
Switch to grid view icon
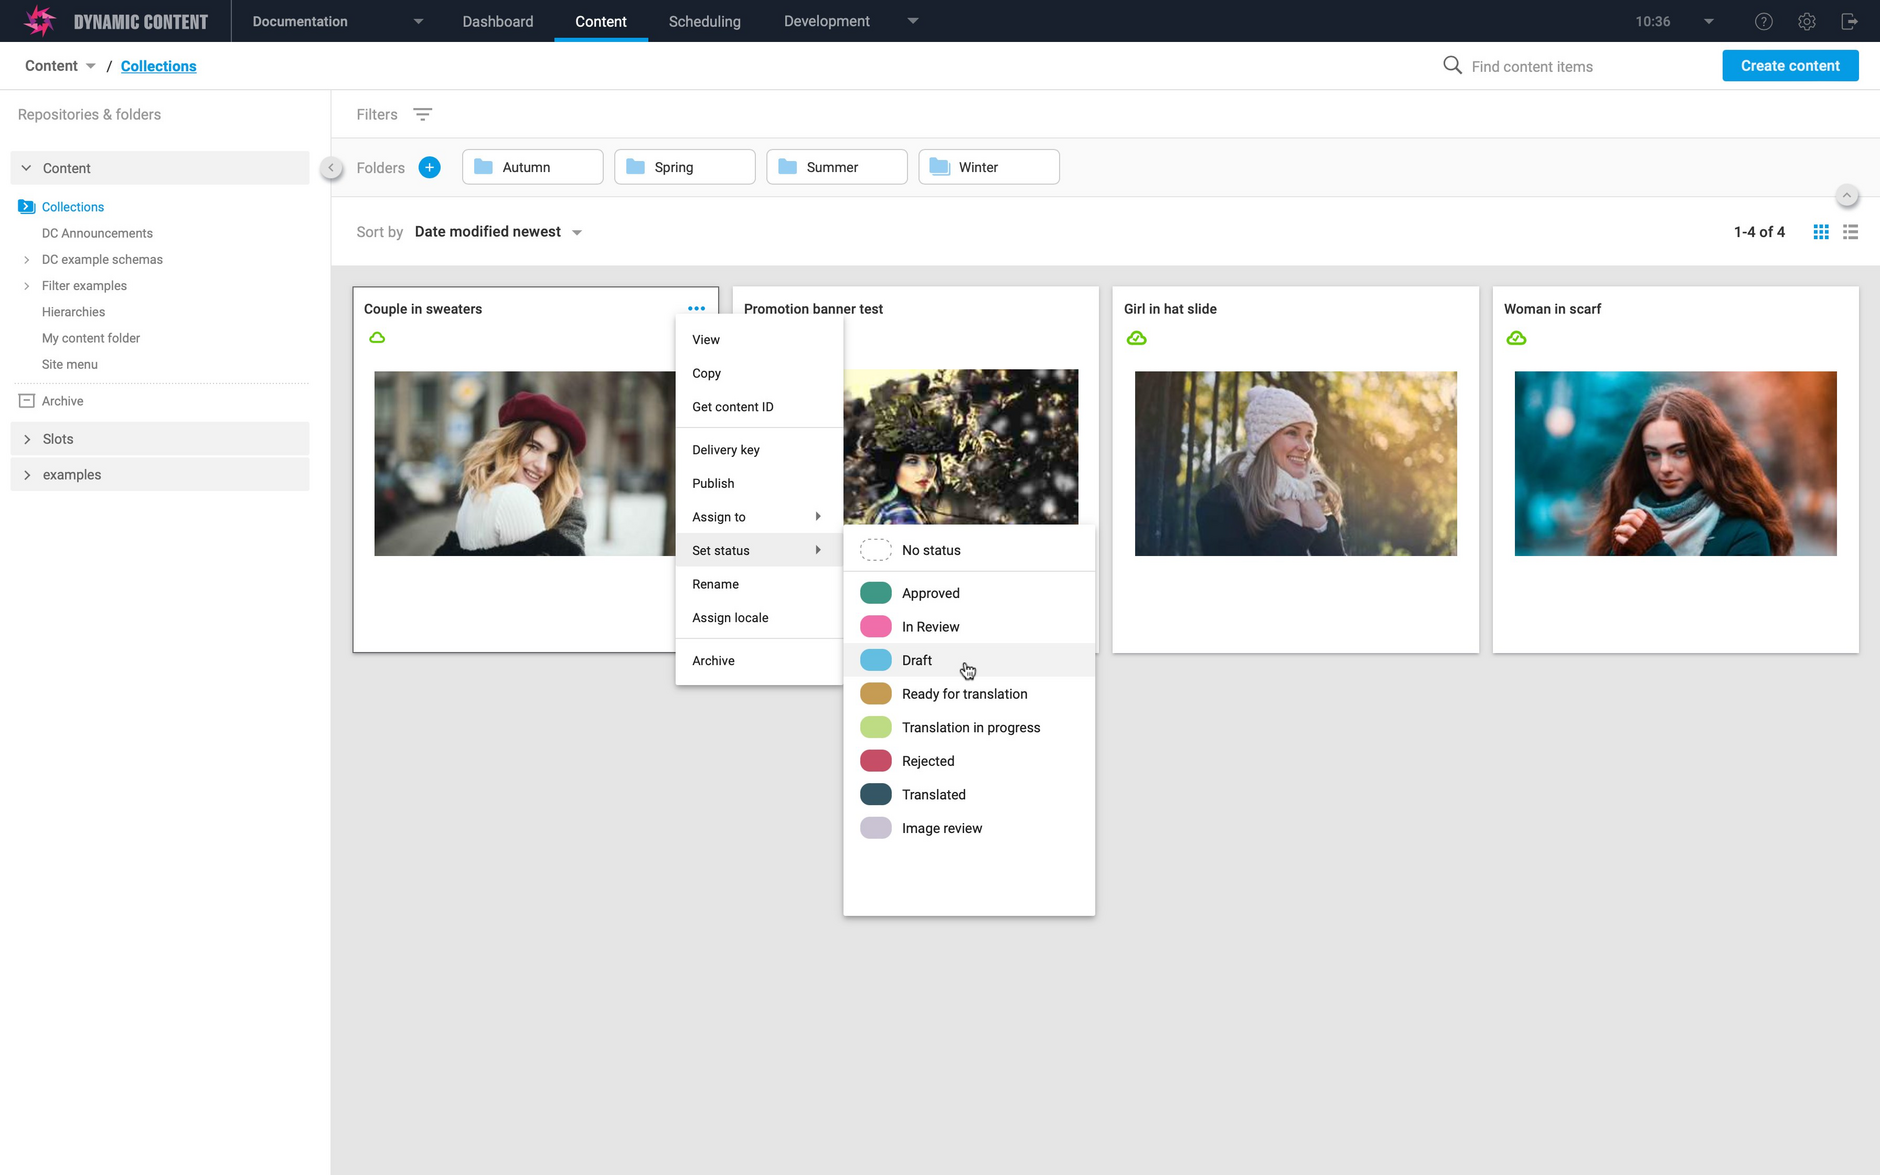tap(1821, 232)
